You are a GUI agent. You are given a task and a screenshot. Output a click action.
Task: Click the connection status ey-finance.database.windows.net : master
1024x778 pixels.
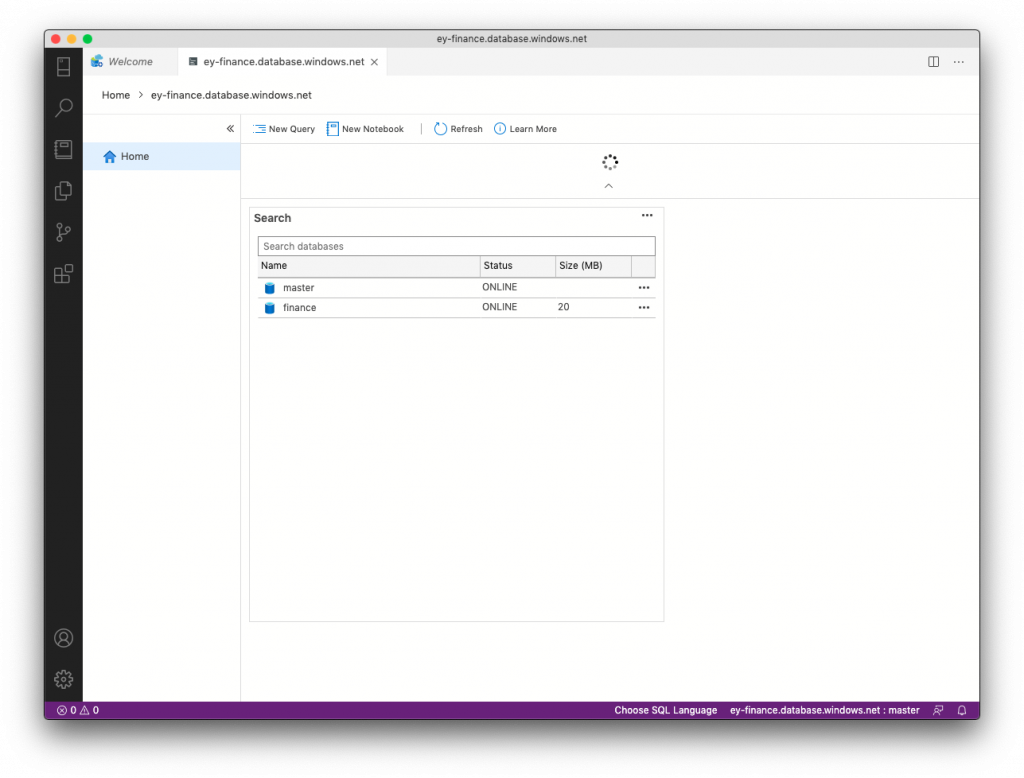[x=825, y=711]
